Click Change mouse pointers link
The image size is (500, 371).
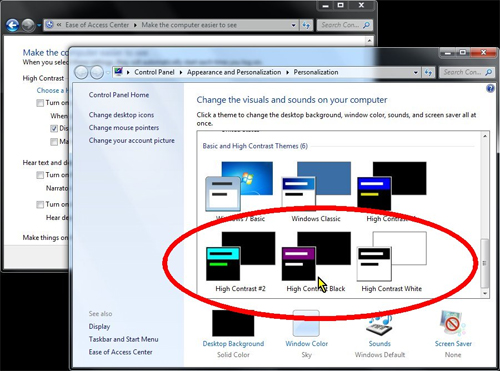click(x=124, y=128)
